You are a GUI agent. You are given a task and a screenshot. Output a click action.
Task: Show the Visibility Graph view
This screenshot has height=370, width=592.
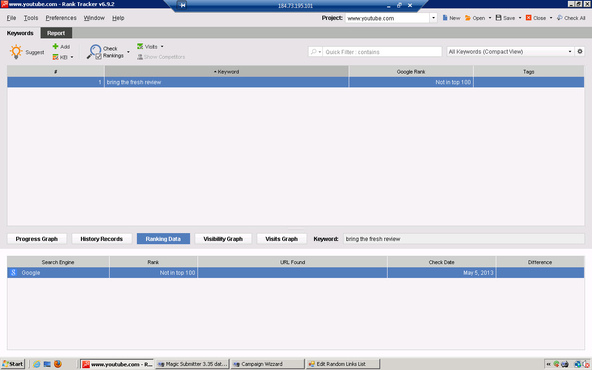pos(223,239)
